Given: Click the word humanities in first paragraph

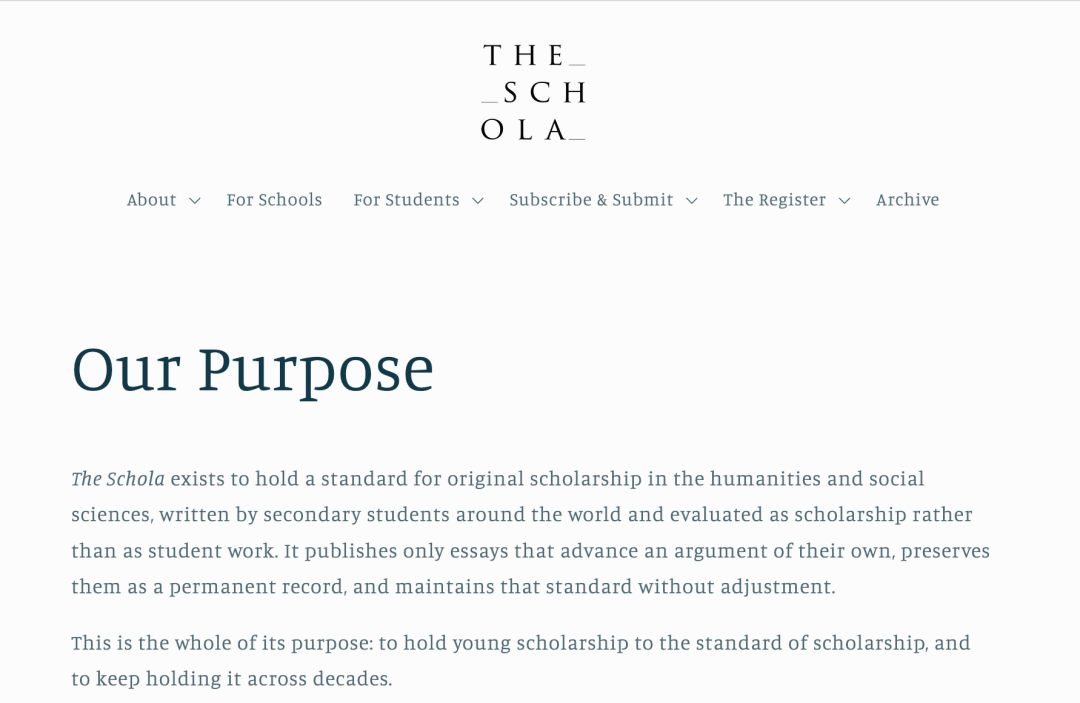Looking at the screenshot, I should pos(765,479).
